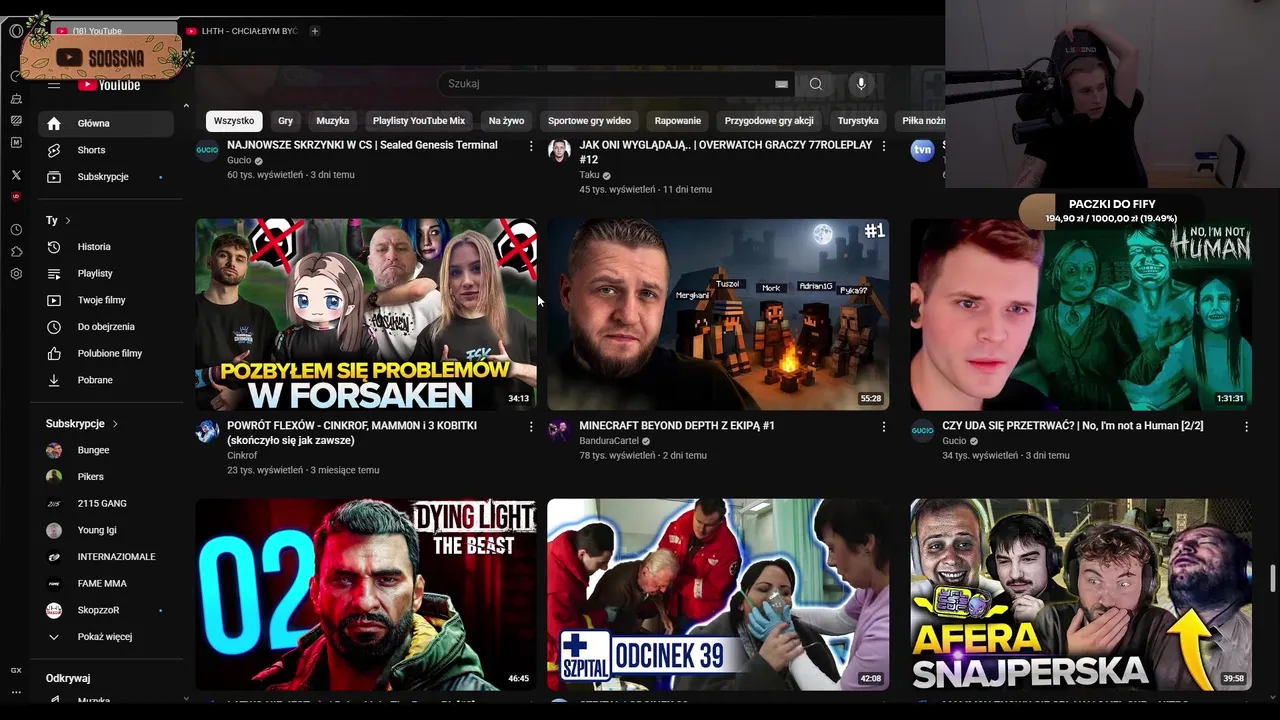The image size is (1280, 720).
Task: Open the POZBYŁEM SIĘ PROBLEMÓW W FORSAKEN thumbnail
Action: (x=366, y=314)
